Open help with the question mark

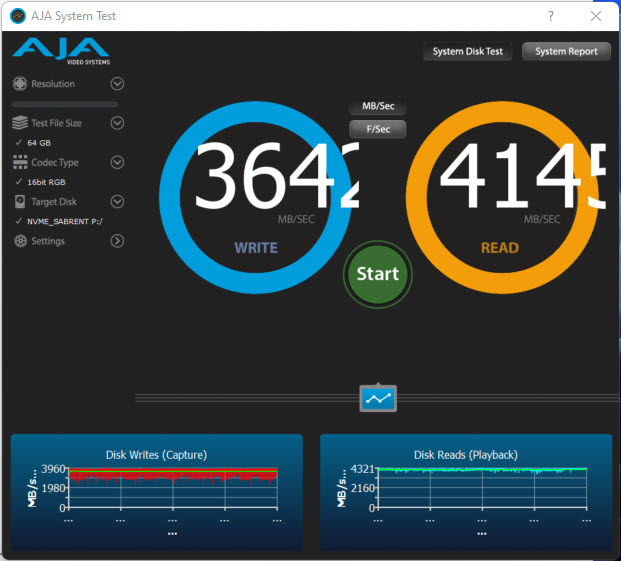click(x=551, y=16)
